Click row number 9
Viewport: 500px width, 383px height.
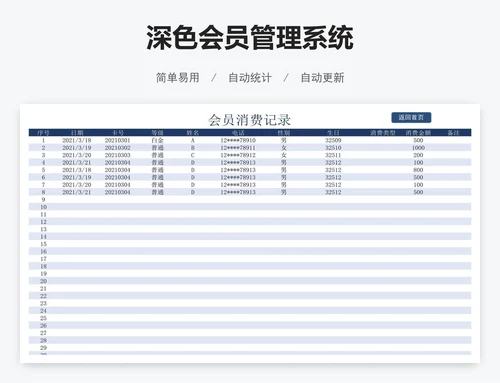coord(43,200)
